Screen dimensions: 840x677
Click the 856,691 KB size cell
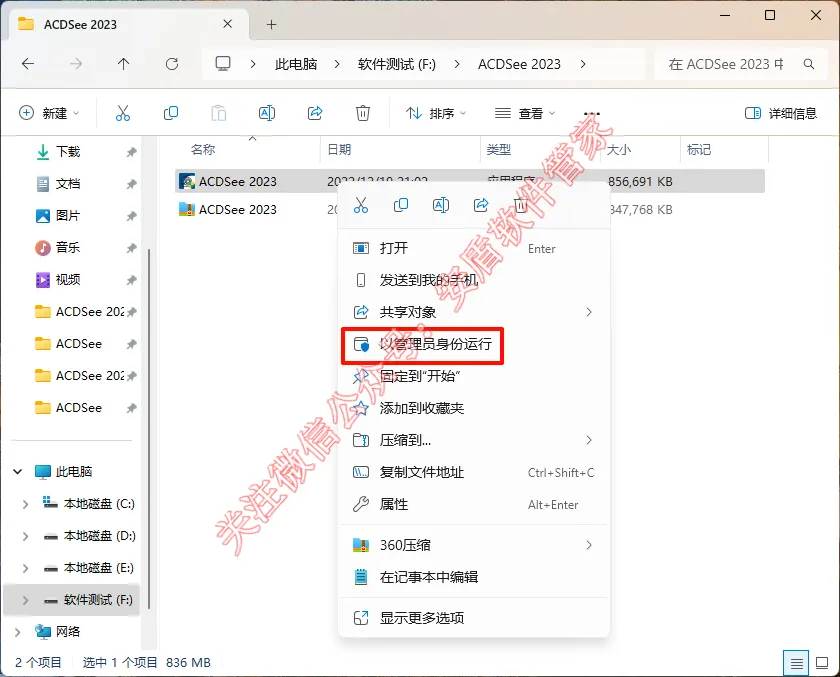click(640, 182)
